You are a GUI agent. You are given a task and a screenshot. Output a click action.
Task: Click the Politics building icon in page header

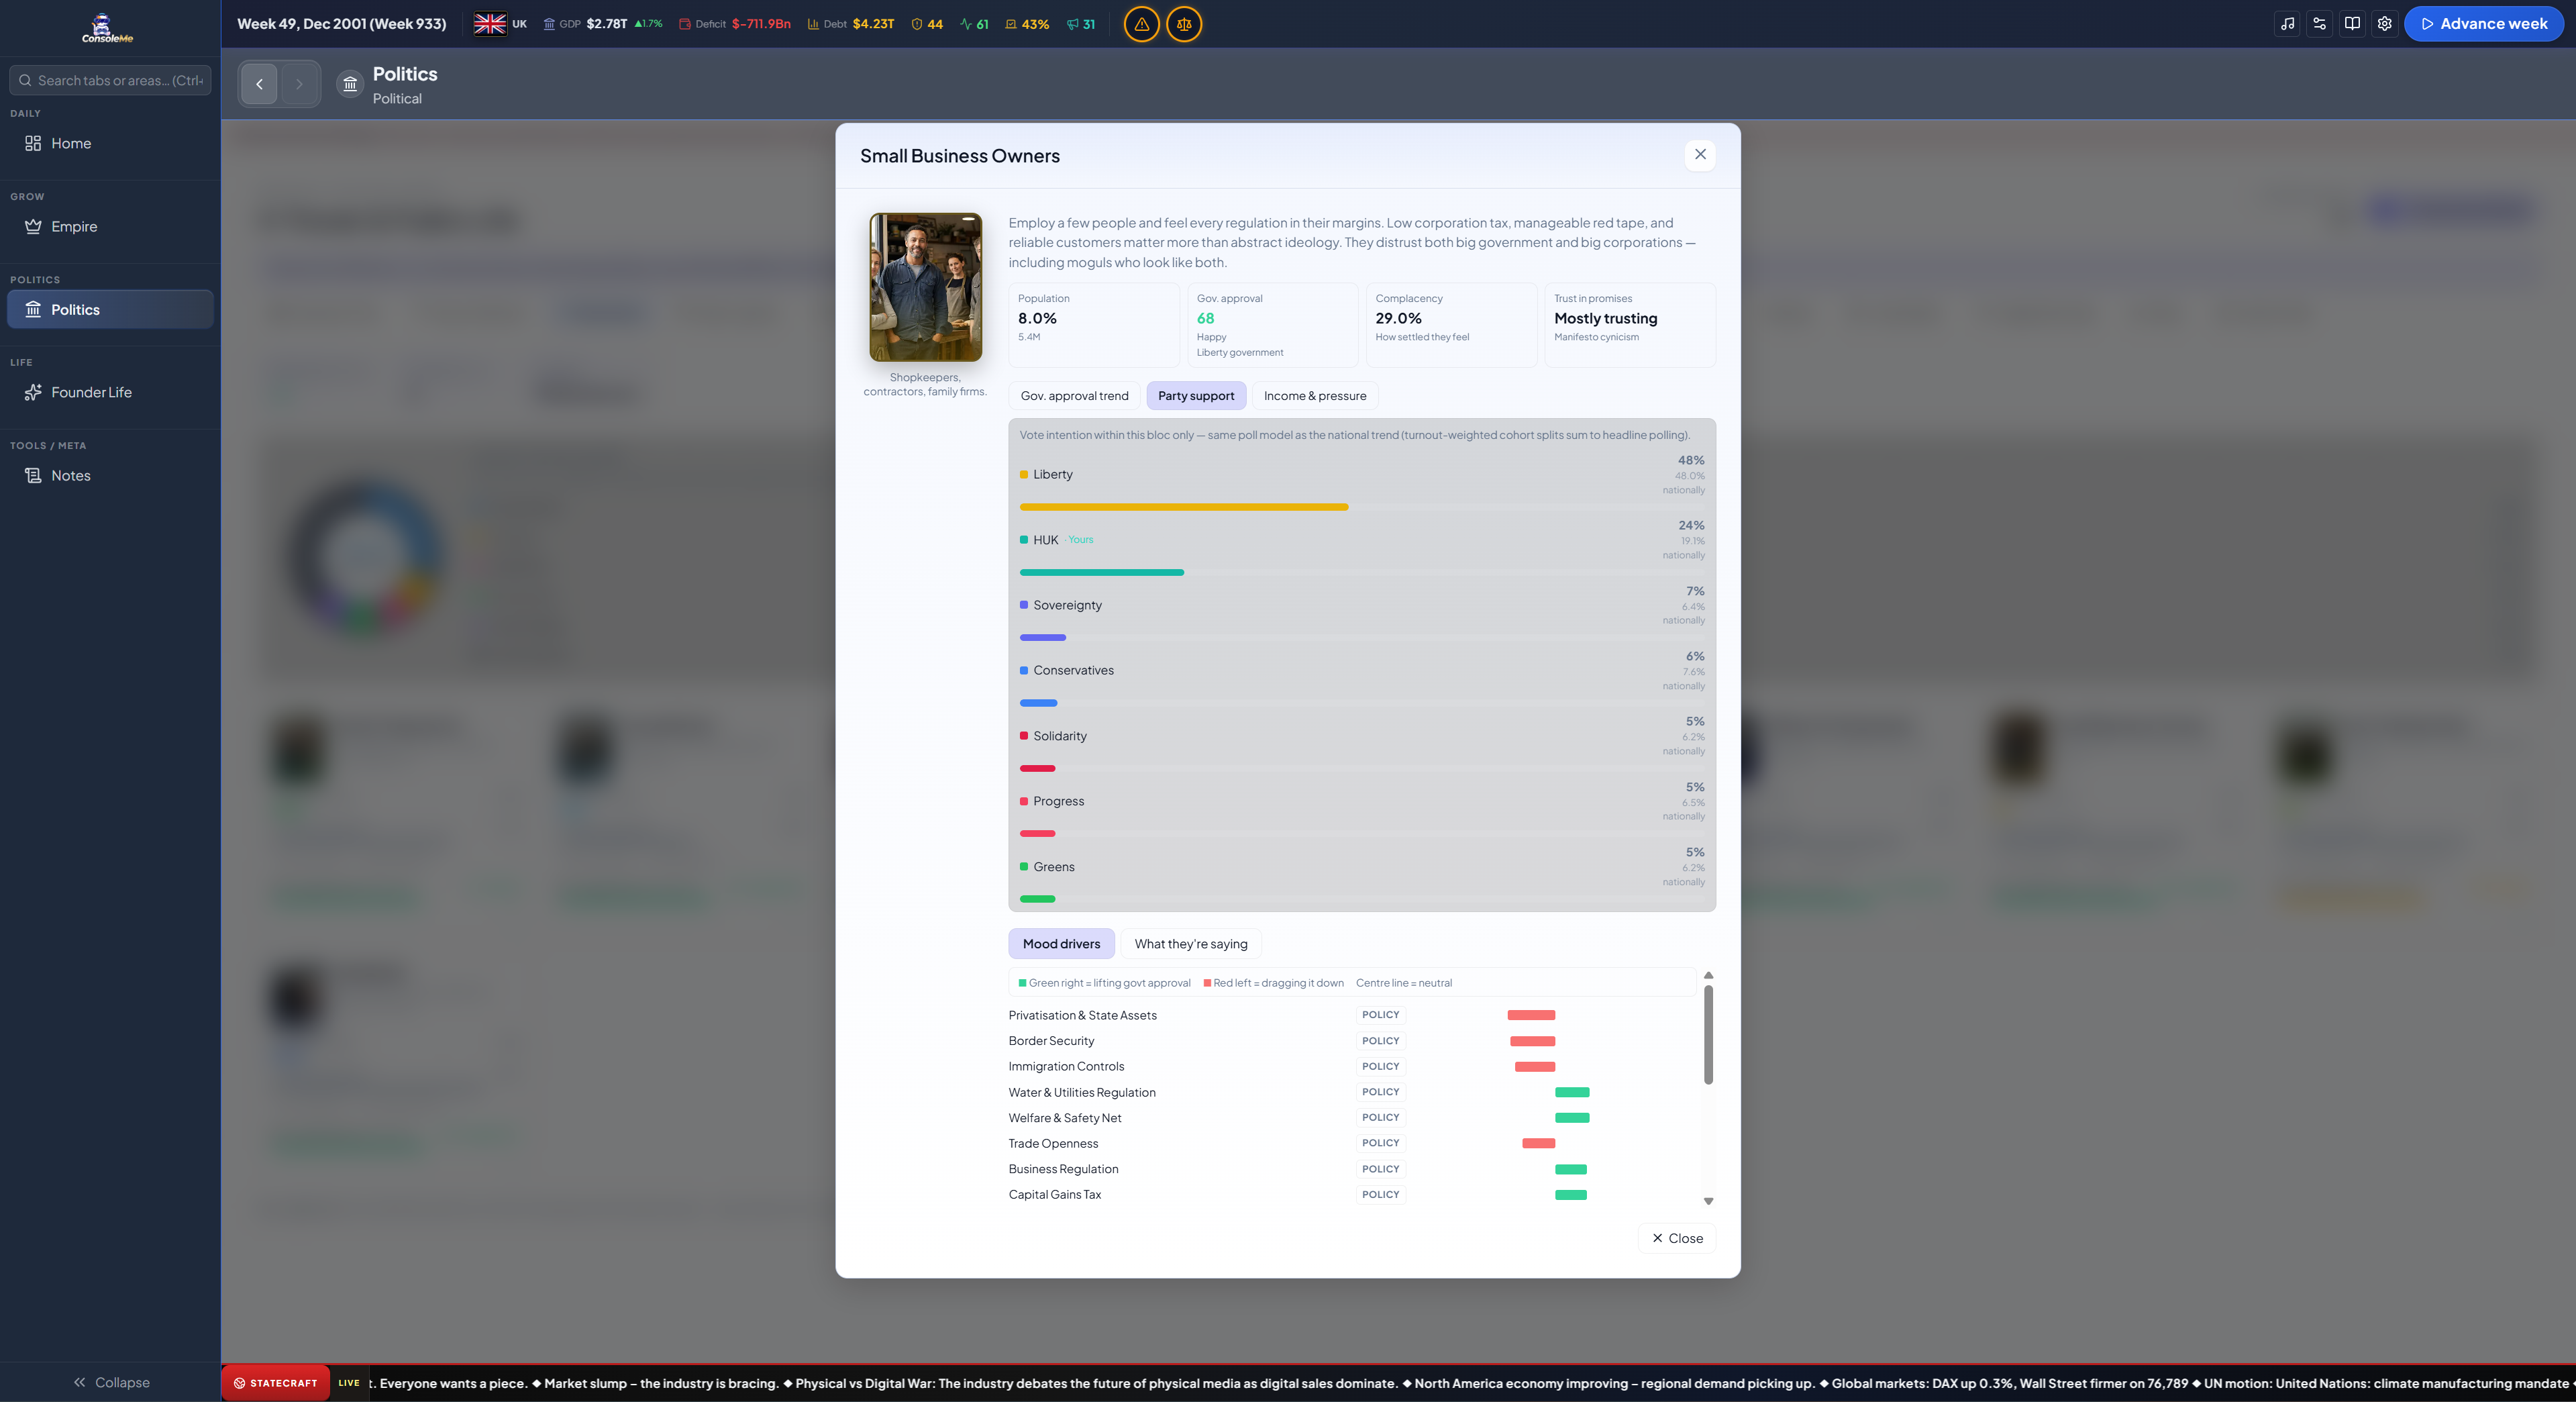pos(350,84)
